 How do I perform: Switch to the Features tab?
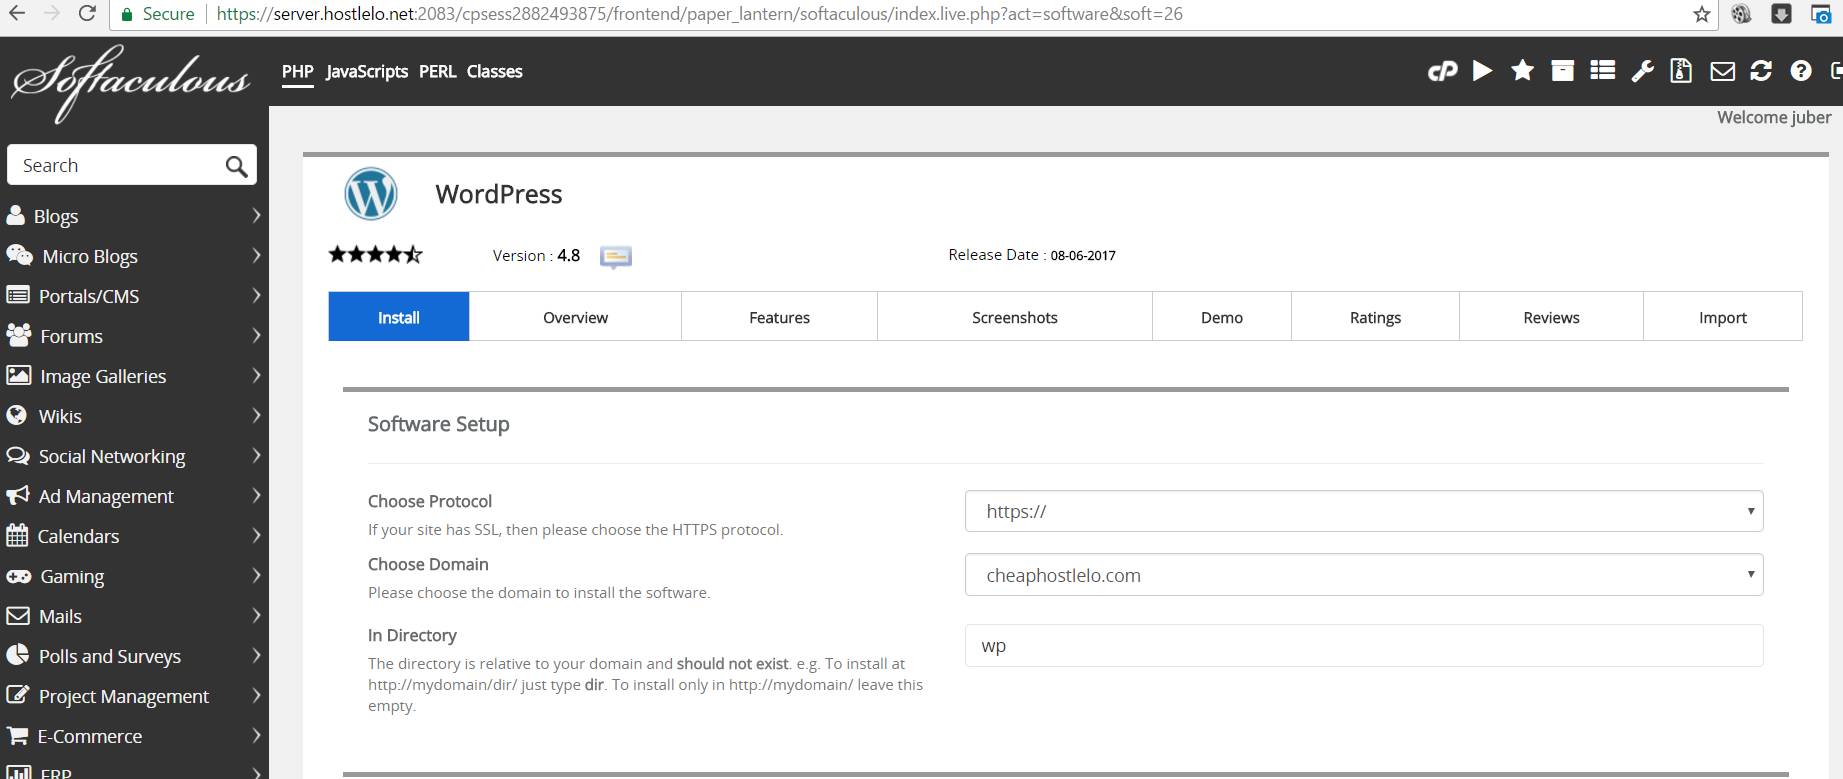click(779, 317)
